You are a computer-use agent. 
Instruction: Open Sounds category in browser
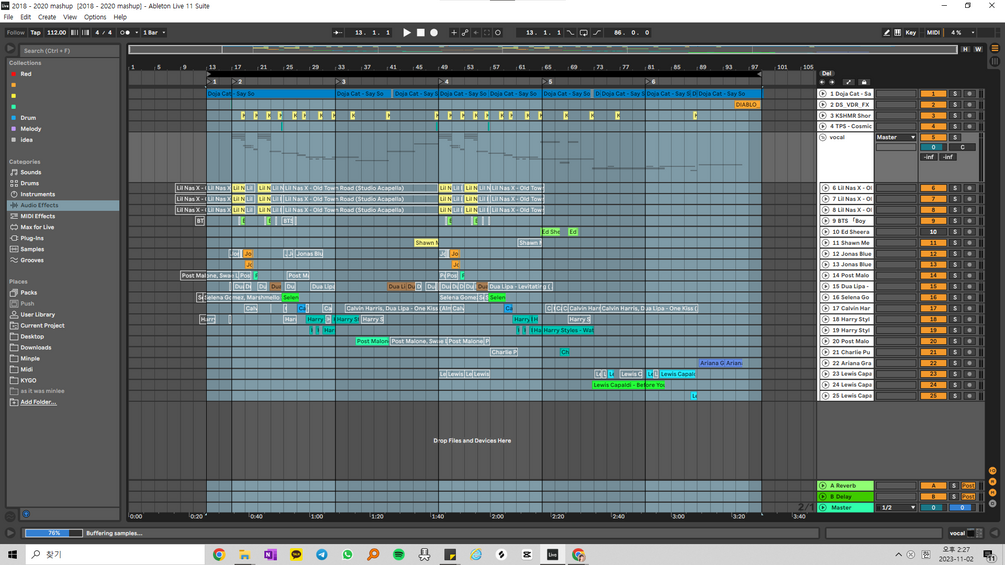31,172
